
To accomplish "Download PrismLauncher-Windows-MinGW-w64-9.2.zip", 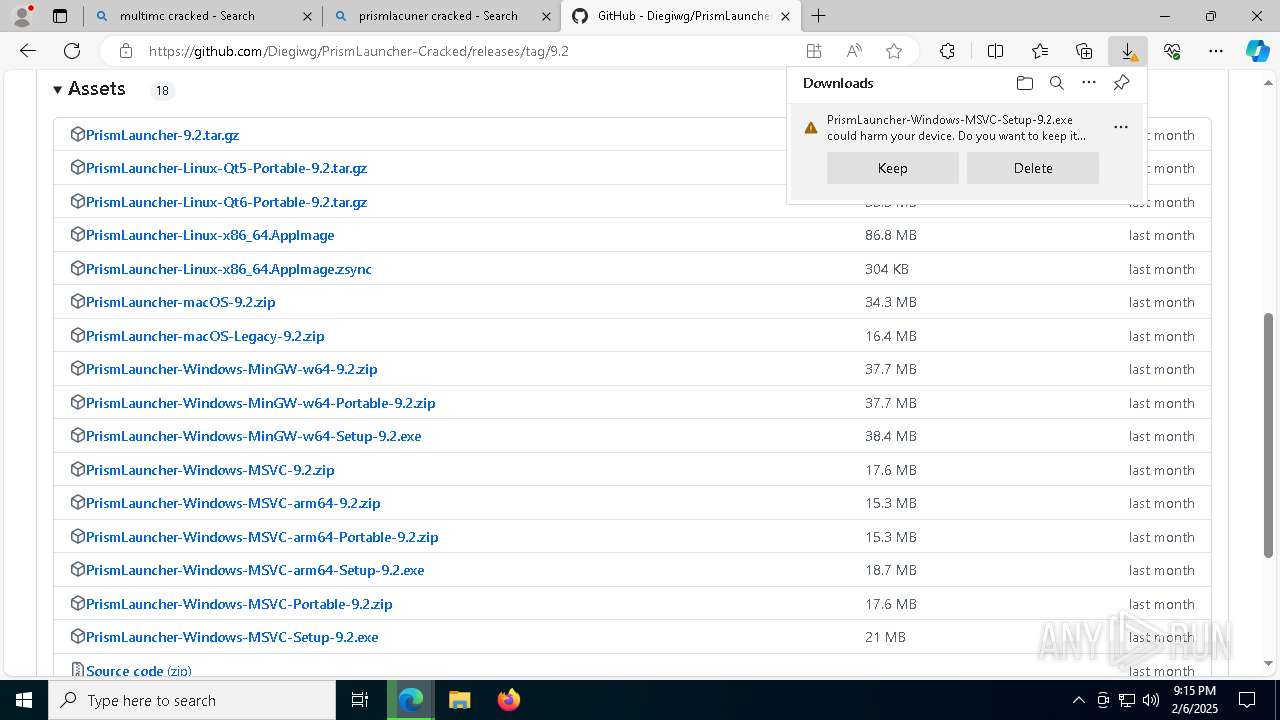I will [231, 369].
